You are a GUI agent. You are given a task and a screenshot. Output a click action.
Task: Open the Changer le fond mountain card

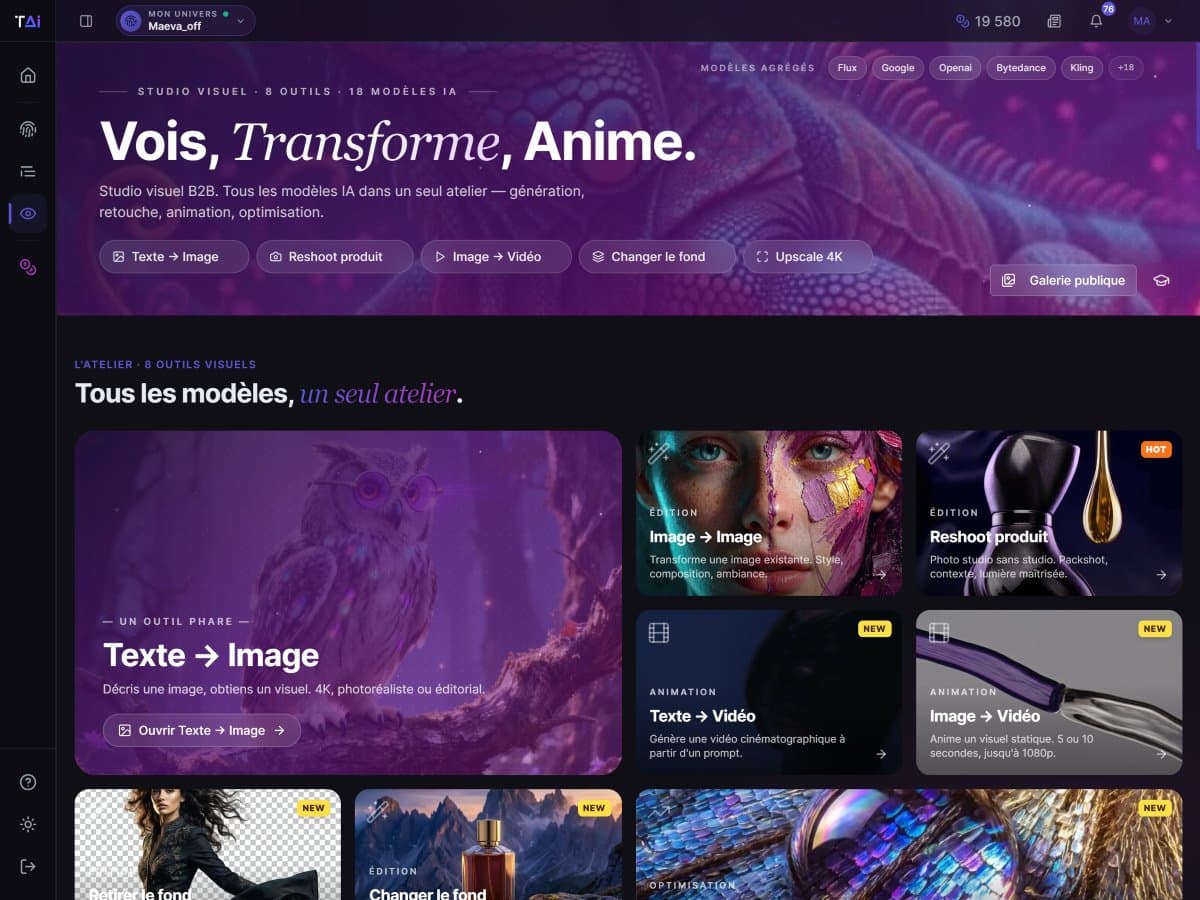(488, 845)
